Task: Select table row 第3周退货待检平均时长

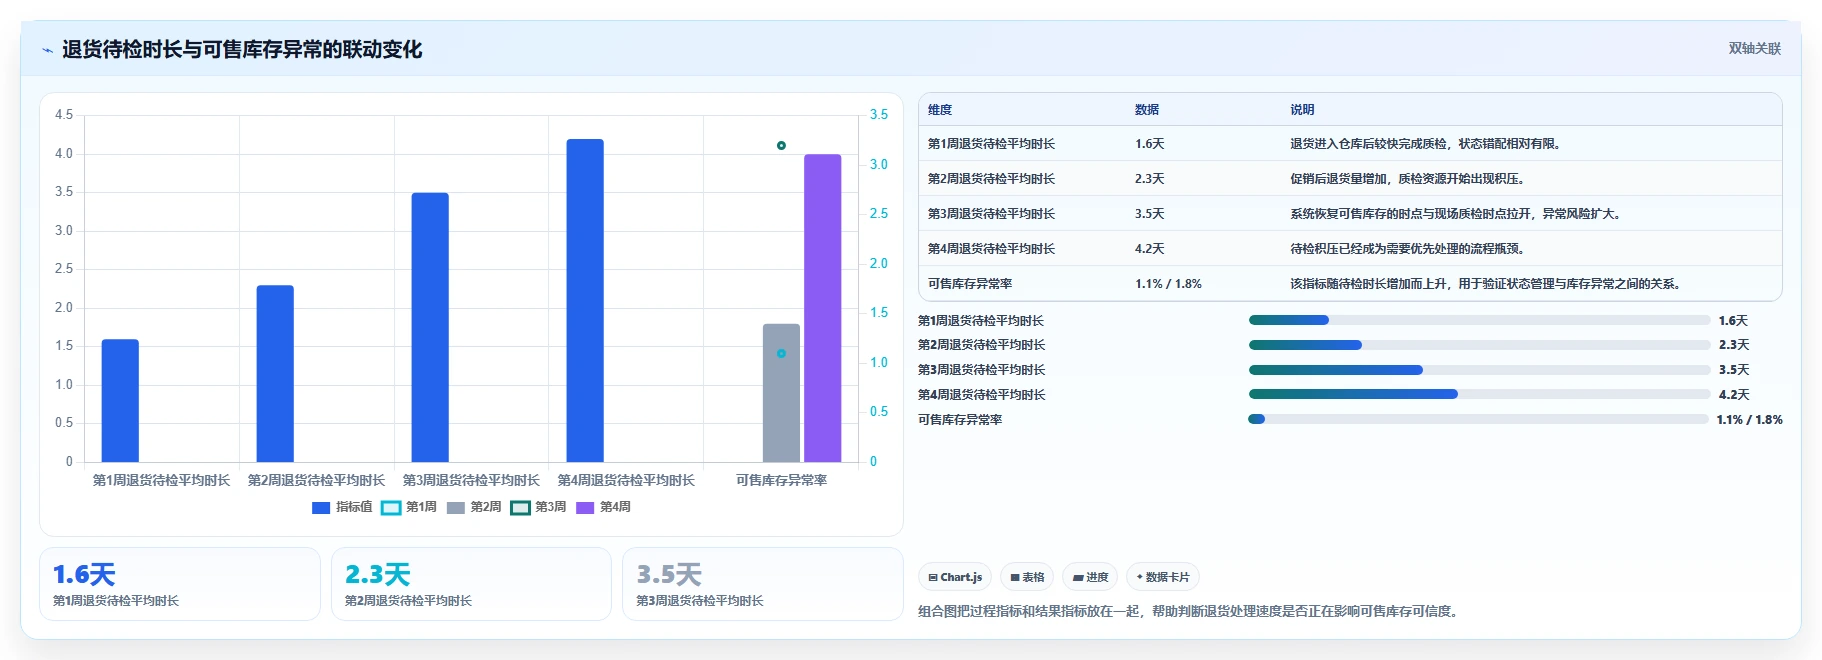Action: 1350,214
